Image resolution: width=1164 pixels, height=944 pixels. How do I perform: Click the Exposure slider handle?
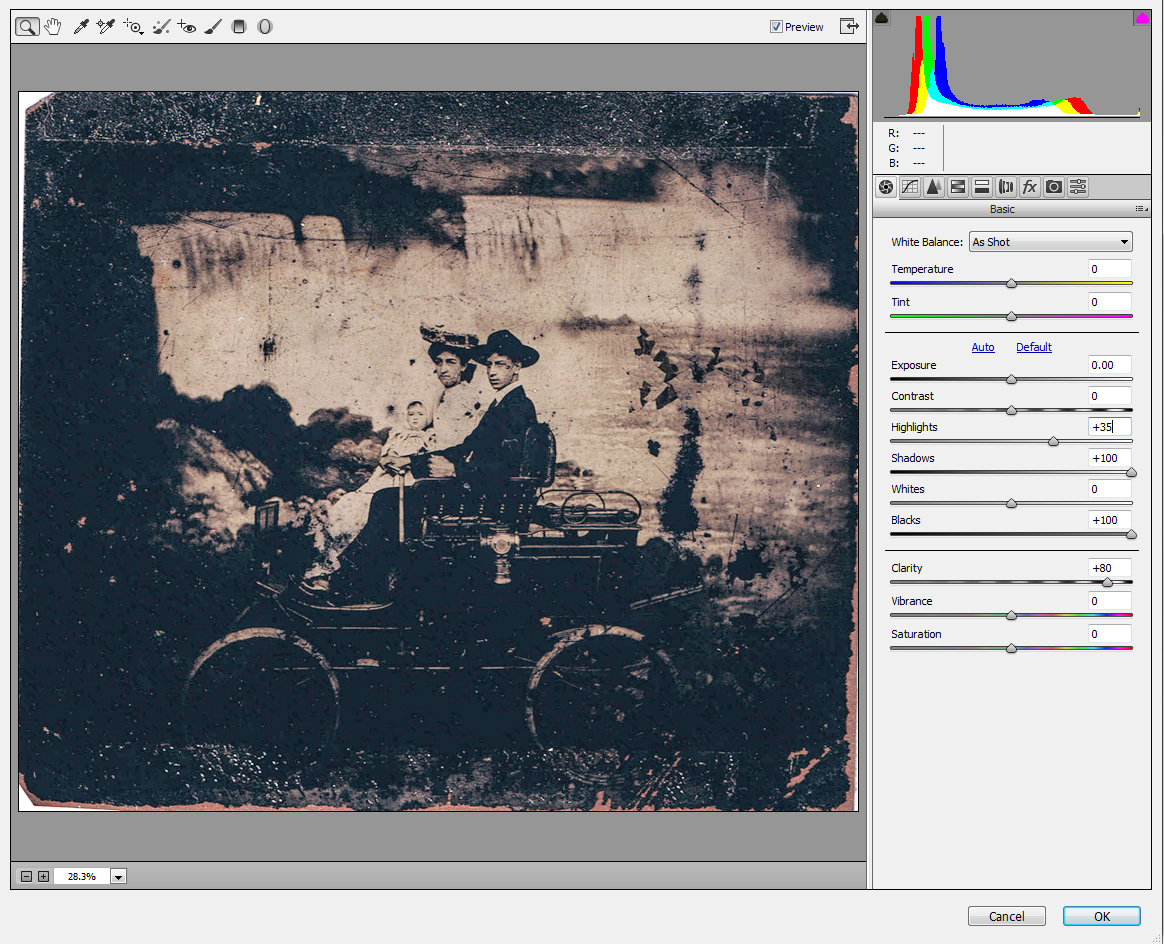[1011, 379]
